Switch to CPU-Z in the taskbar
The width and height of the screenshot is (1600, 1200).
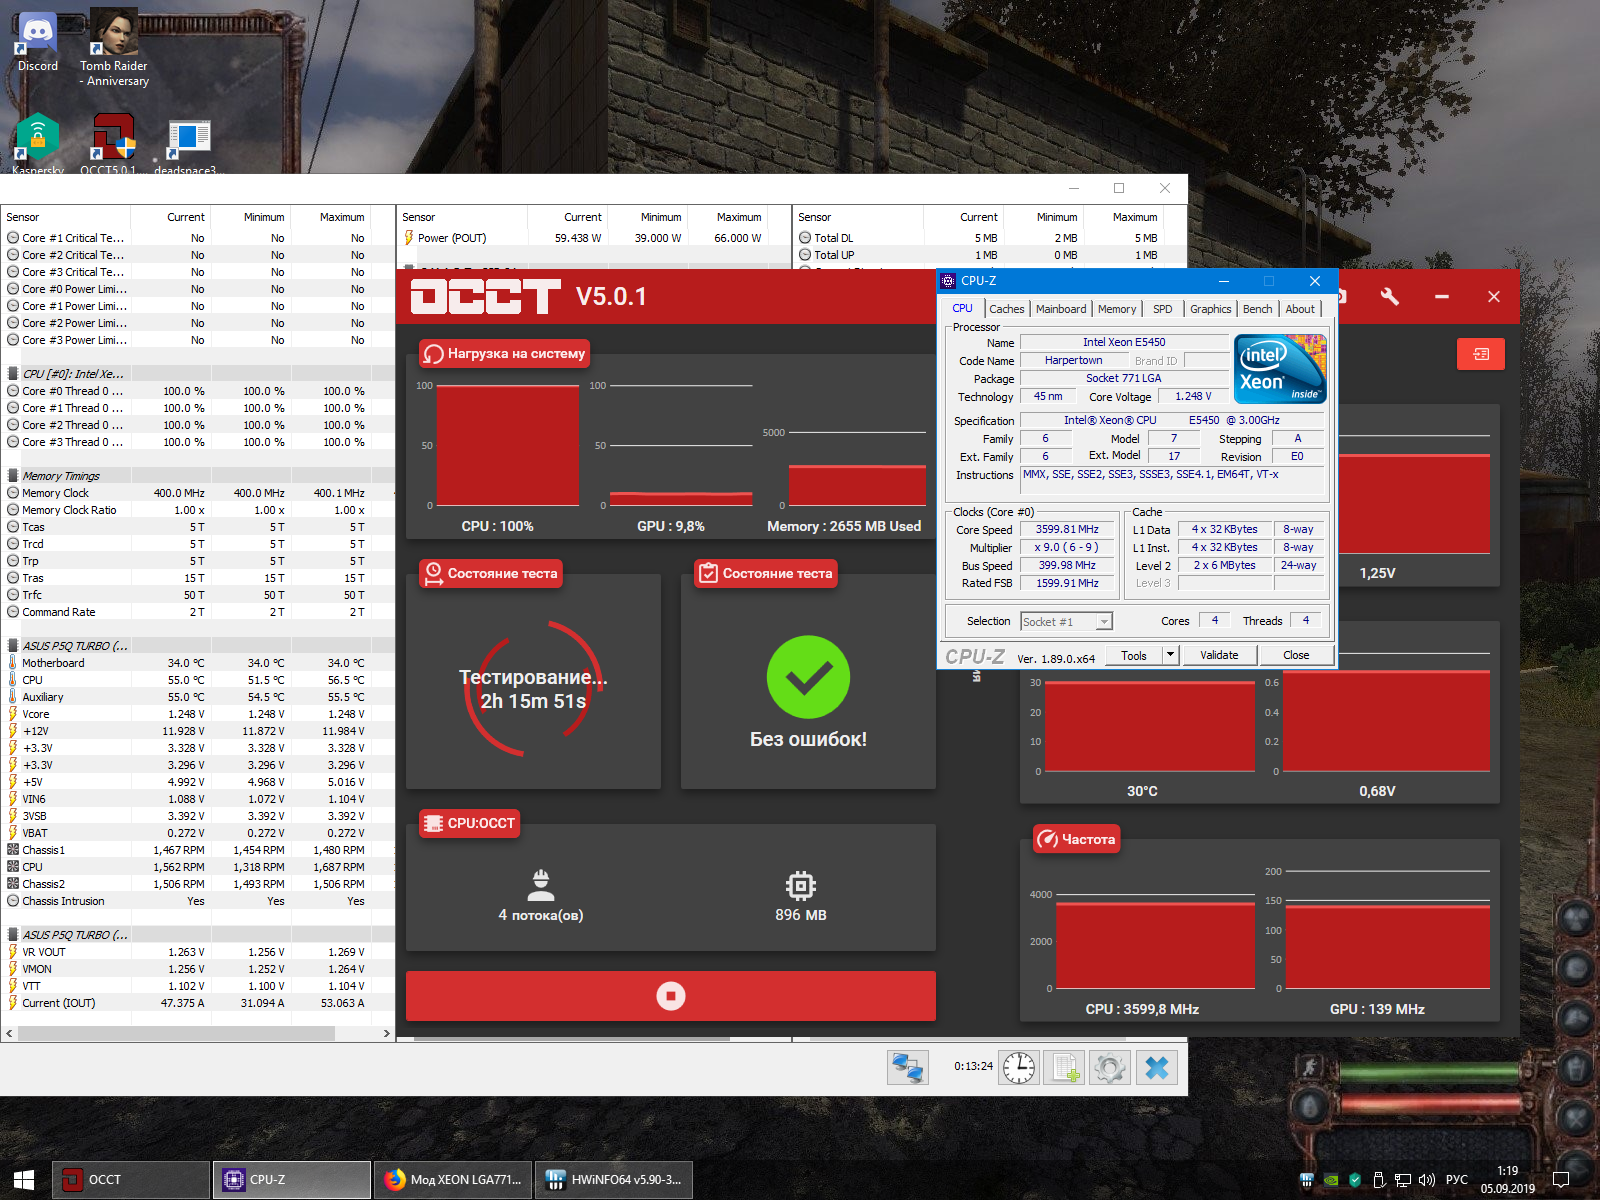pos(292,1180)
